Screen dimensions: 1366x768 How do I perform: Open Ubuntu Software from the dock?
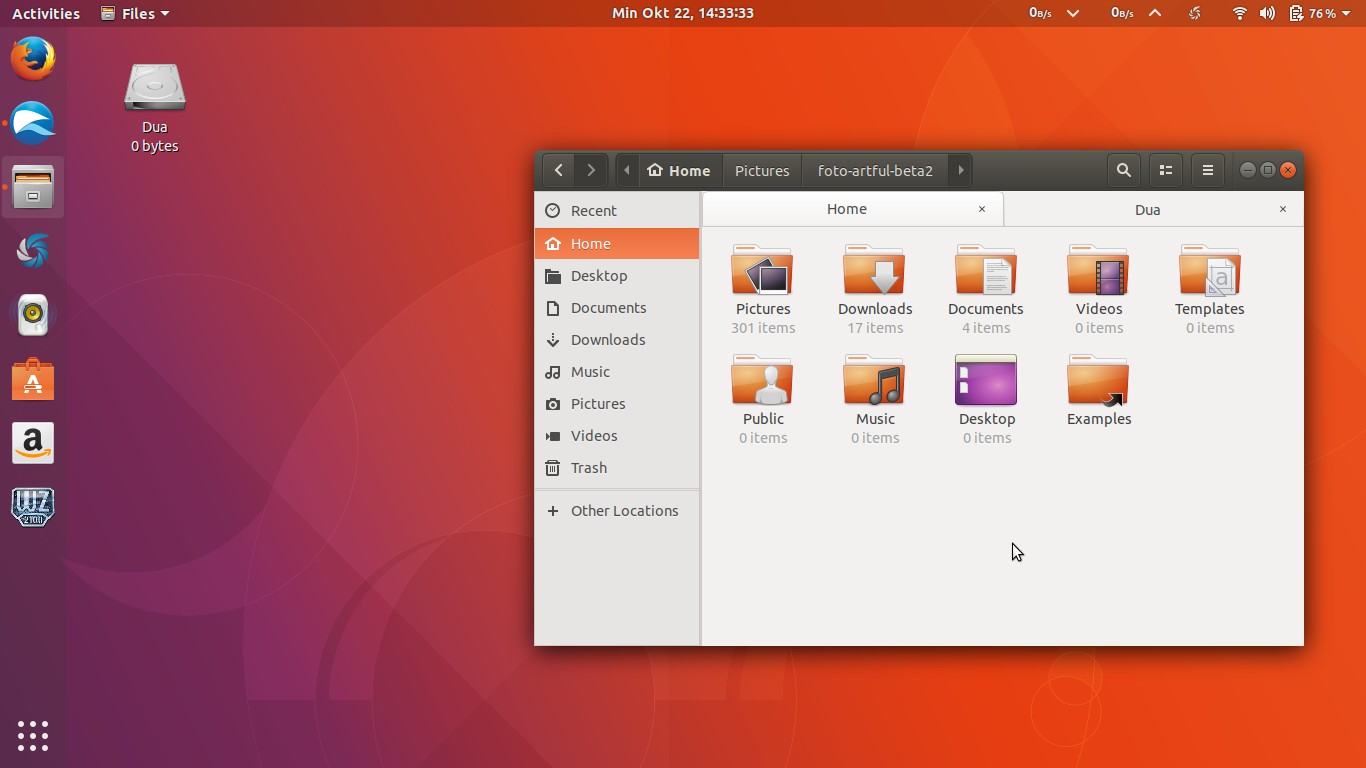pos(33,379)
